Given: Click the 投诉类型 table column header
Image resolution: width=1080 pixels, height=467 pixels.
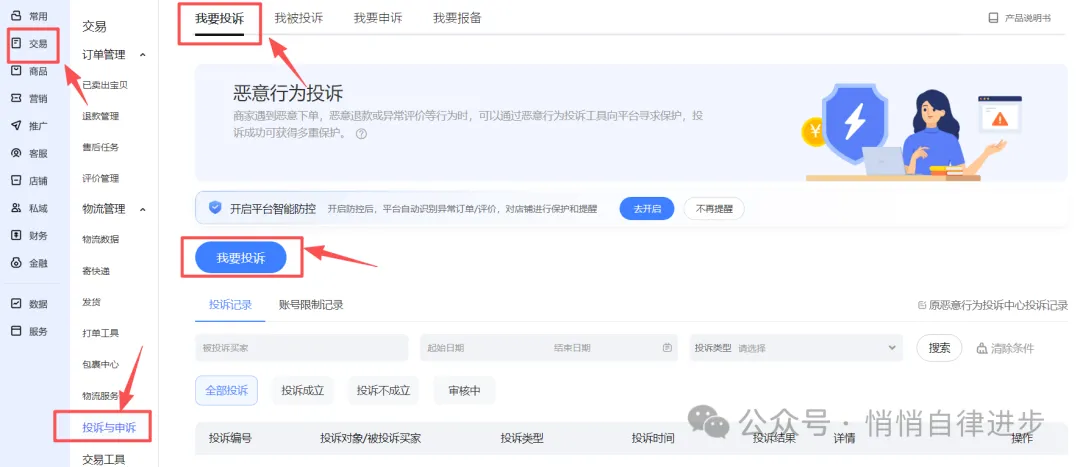Looking at the screenshot, I should [x=522, y=438].
